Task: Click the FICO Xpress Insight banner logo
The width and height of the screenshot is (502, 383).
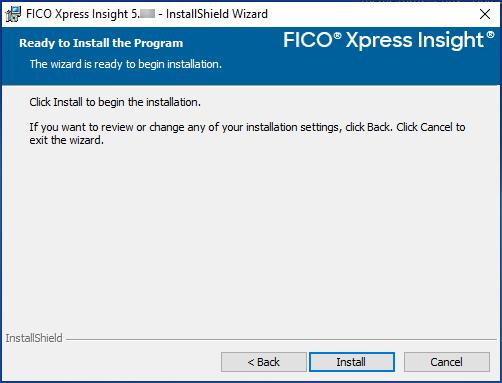Action: [x=389, y=40]
